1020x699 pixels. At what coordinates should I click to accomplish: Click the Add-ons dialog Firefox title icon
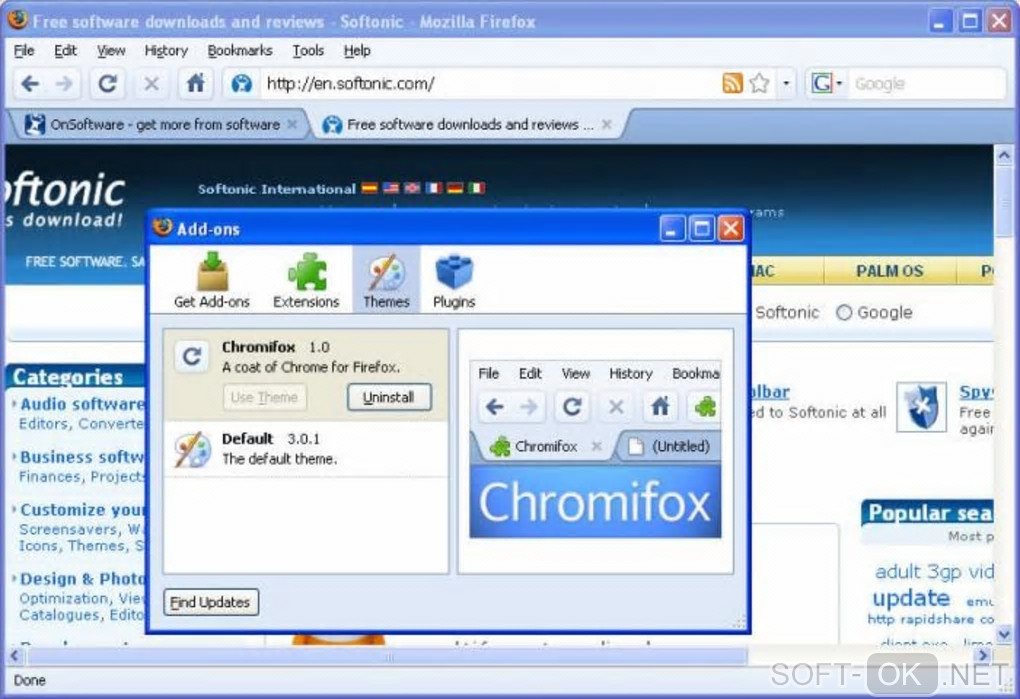coord(162,228)
